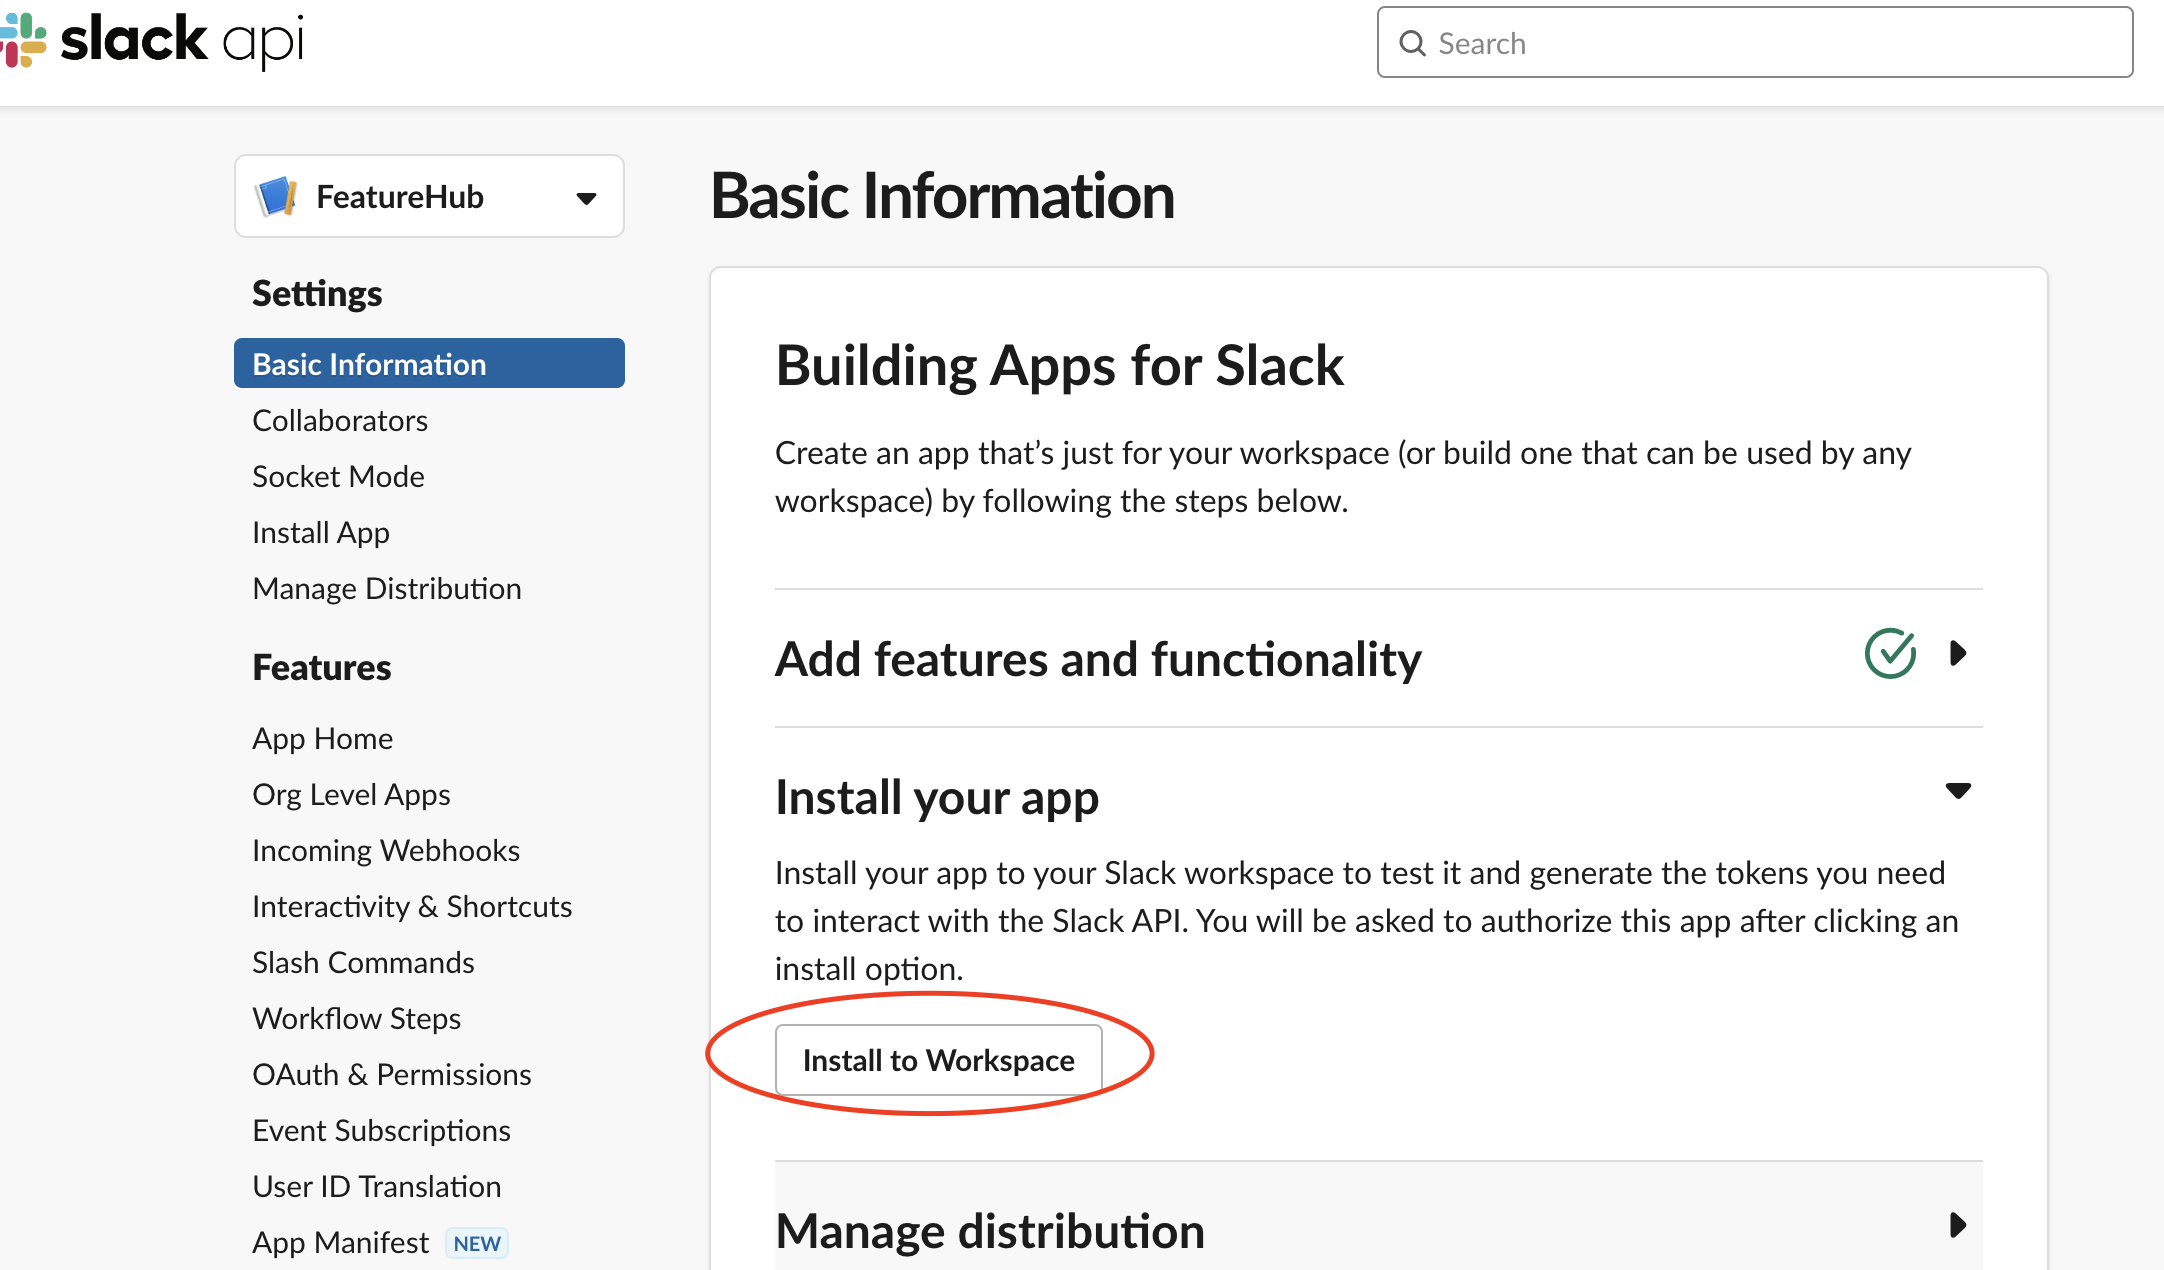Click the Slack API logo icon
Viewport: 2164px width, 1270px height.
point(29,41)
